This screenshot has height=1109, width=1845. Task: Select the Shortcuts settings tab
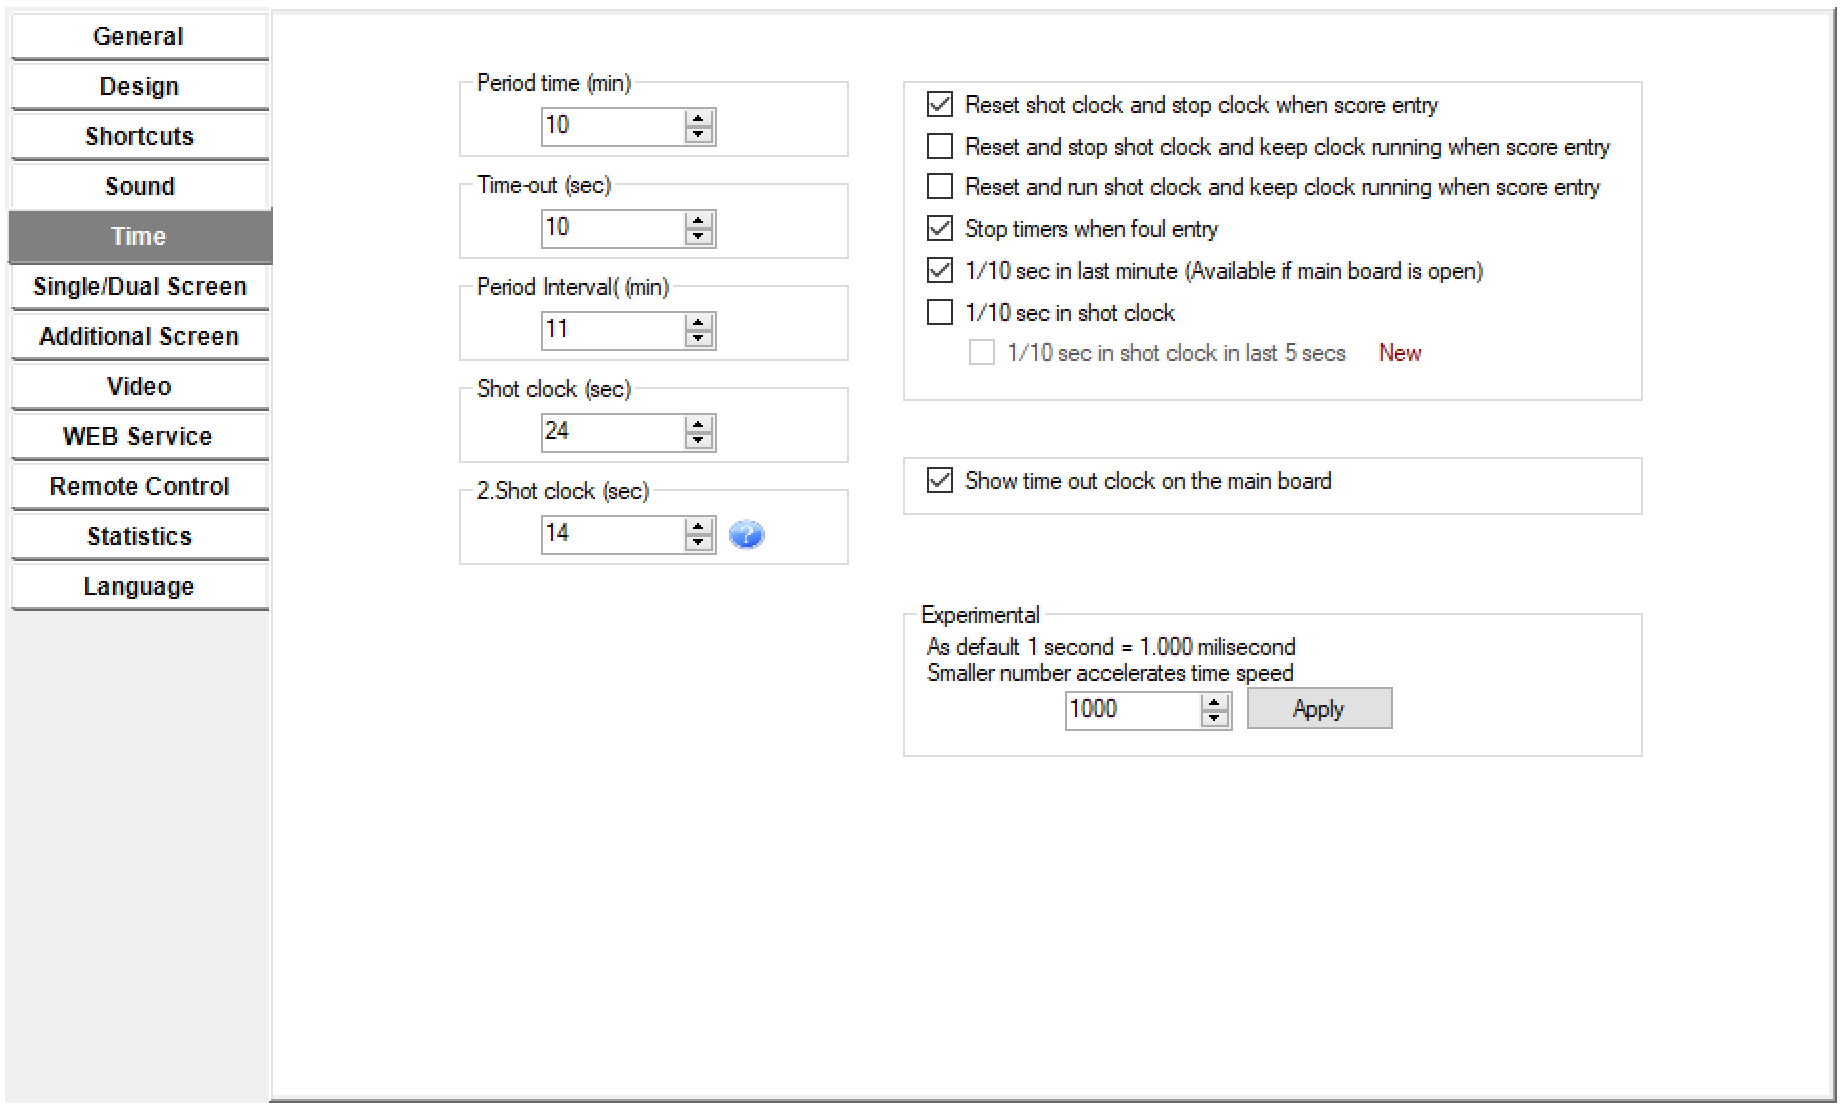click(x=139, y=136)
